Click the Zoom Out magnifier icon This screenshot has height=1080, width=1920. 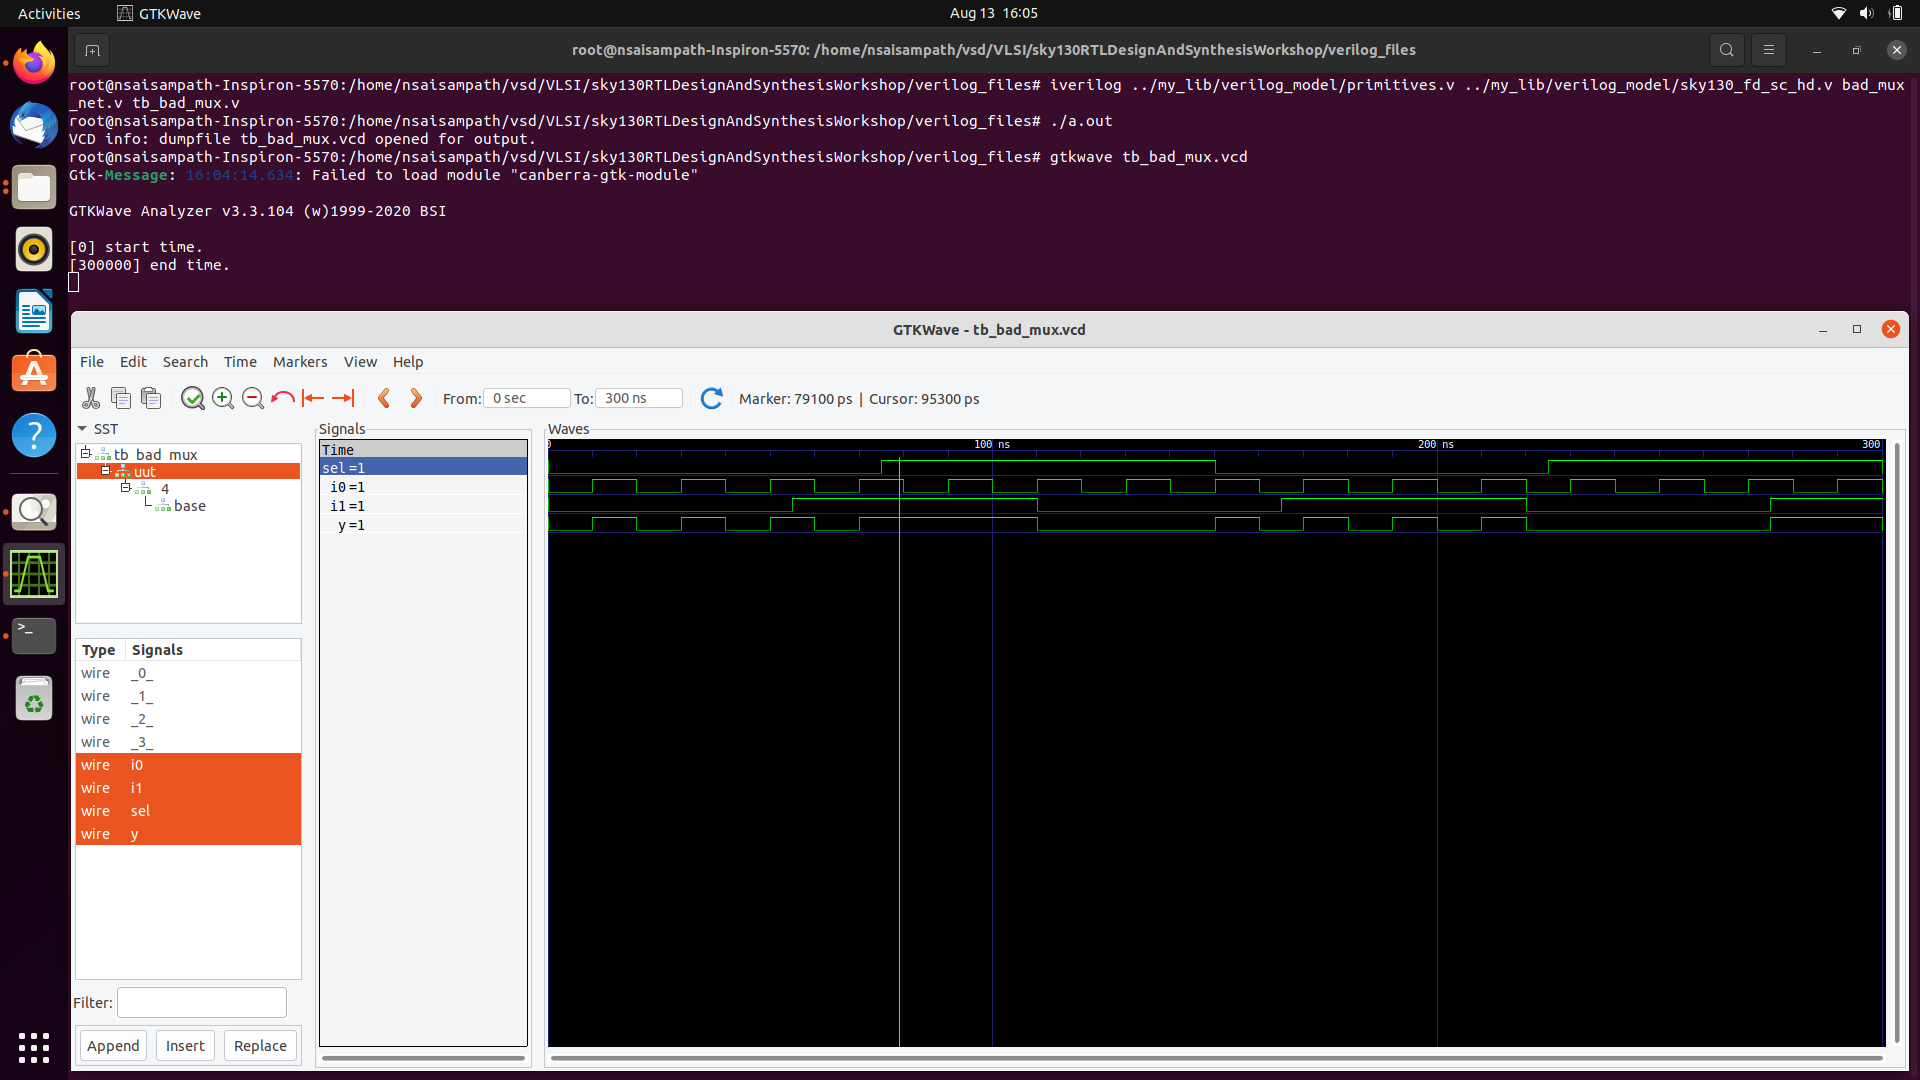click(253, 398)
